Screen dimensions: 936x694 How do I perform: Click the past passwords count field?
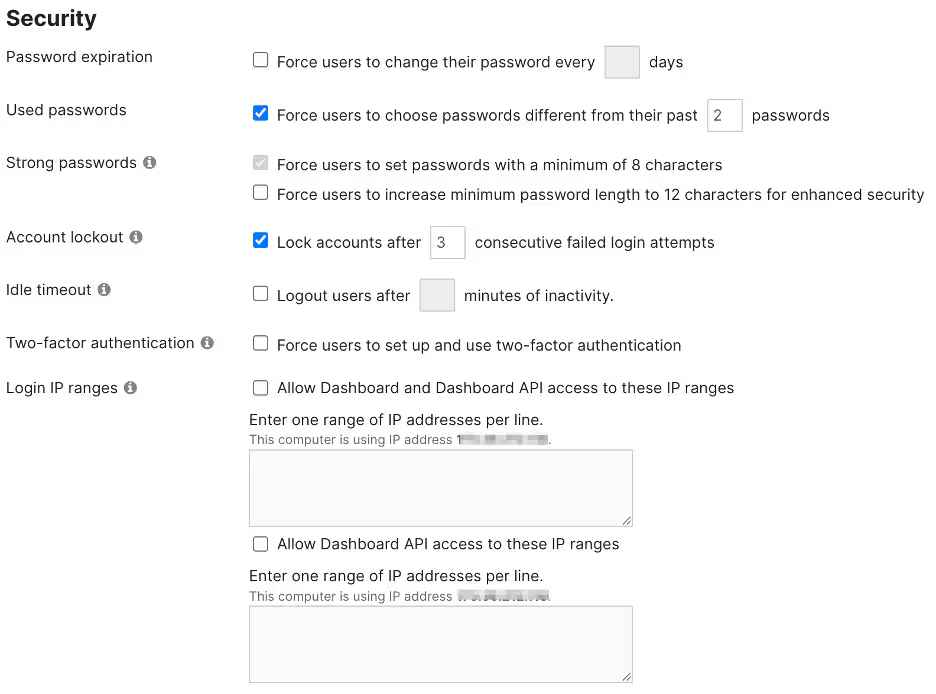click(x=725, y=115)
